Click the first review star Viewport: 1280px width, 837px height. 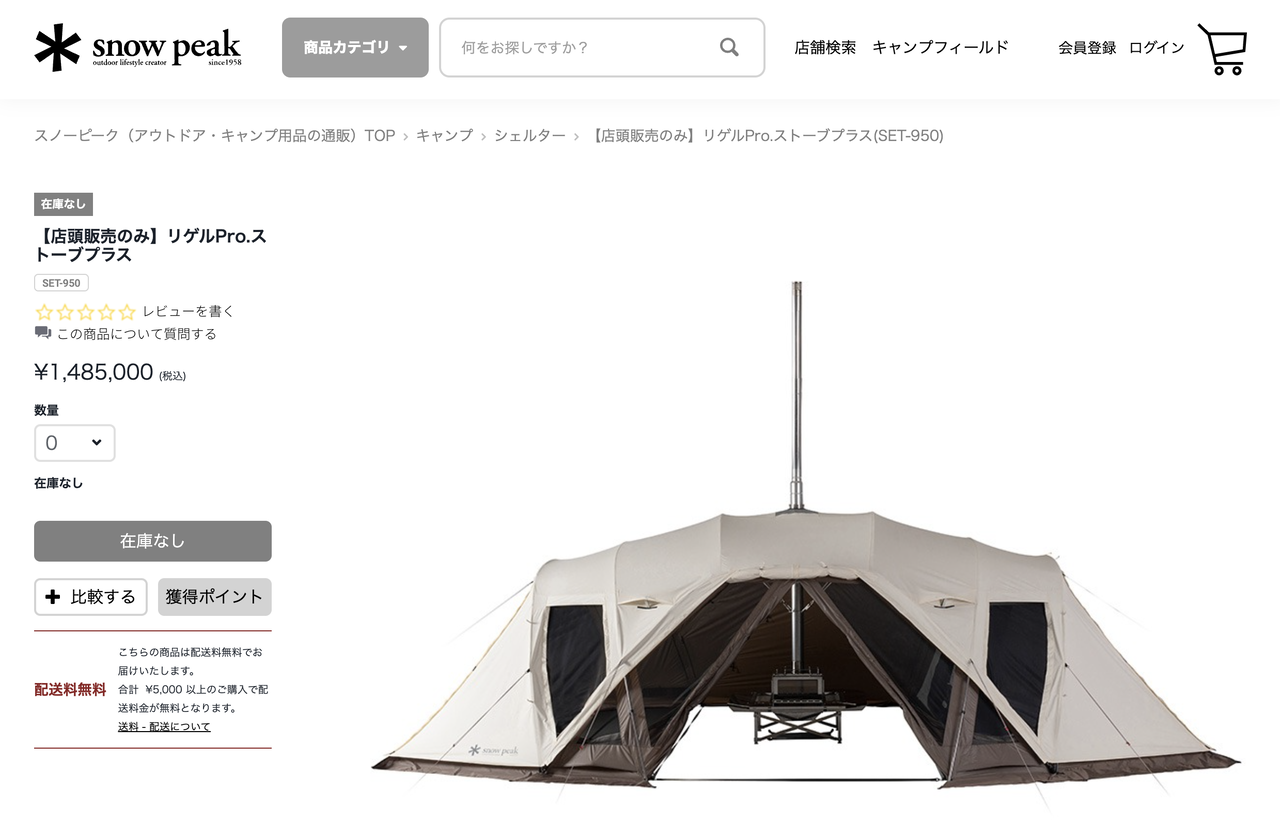tap(44, 312)
